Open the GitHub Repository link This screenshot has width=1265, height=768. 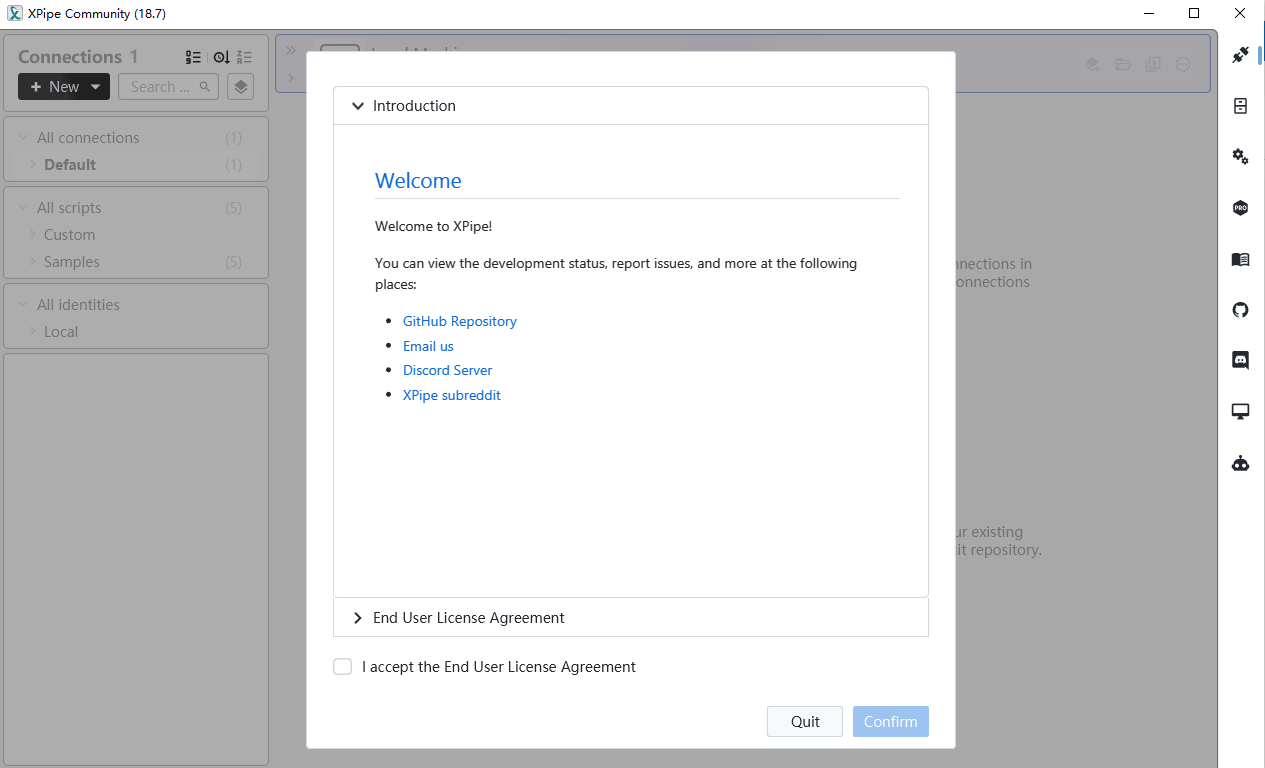[460, 321]
